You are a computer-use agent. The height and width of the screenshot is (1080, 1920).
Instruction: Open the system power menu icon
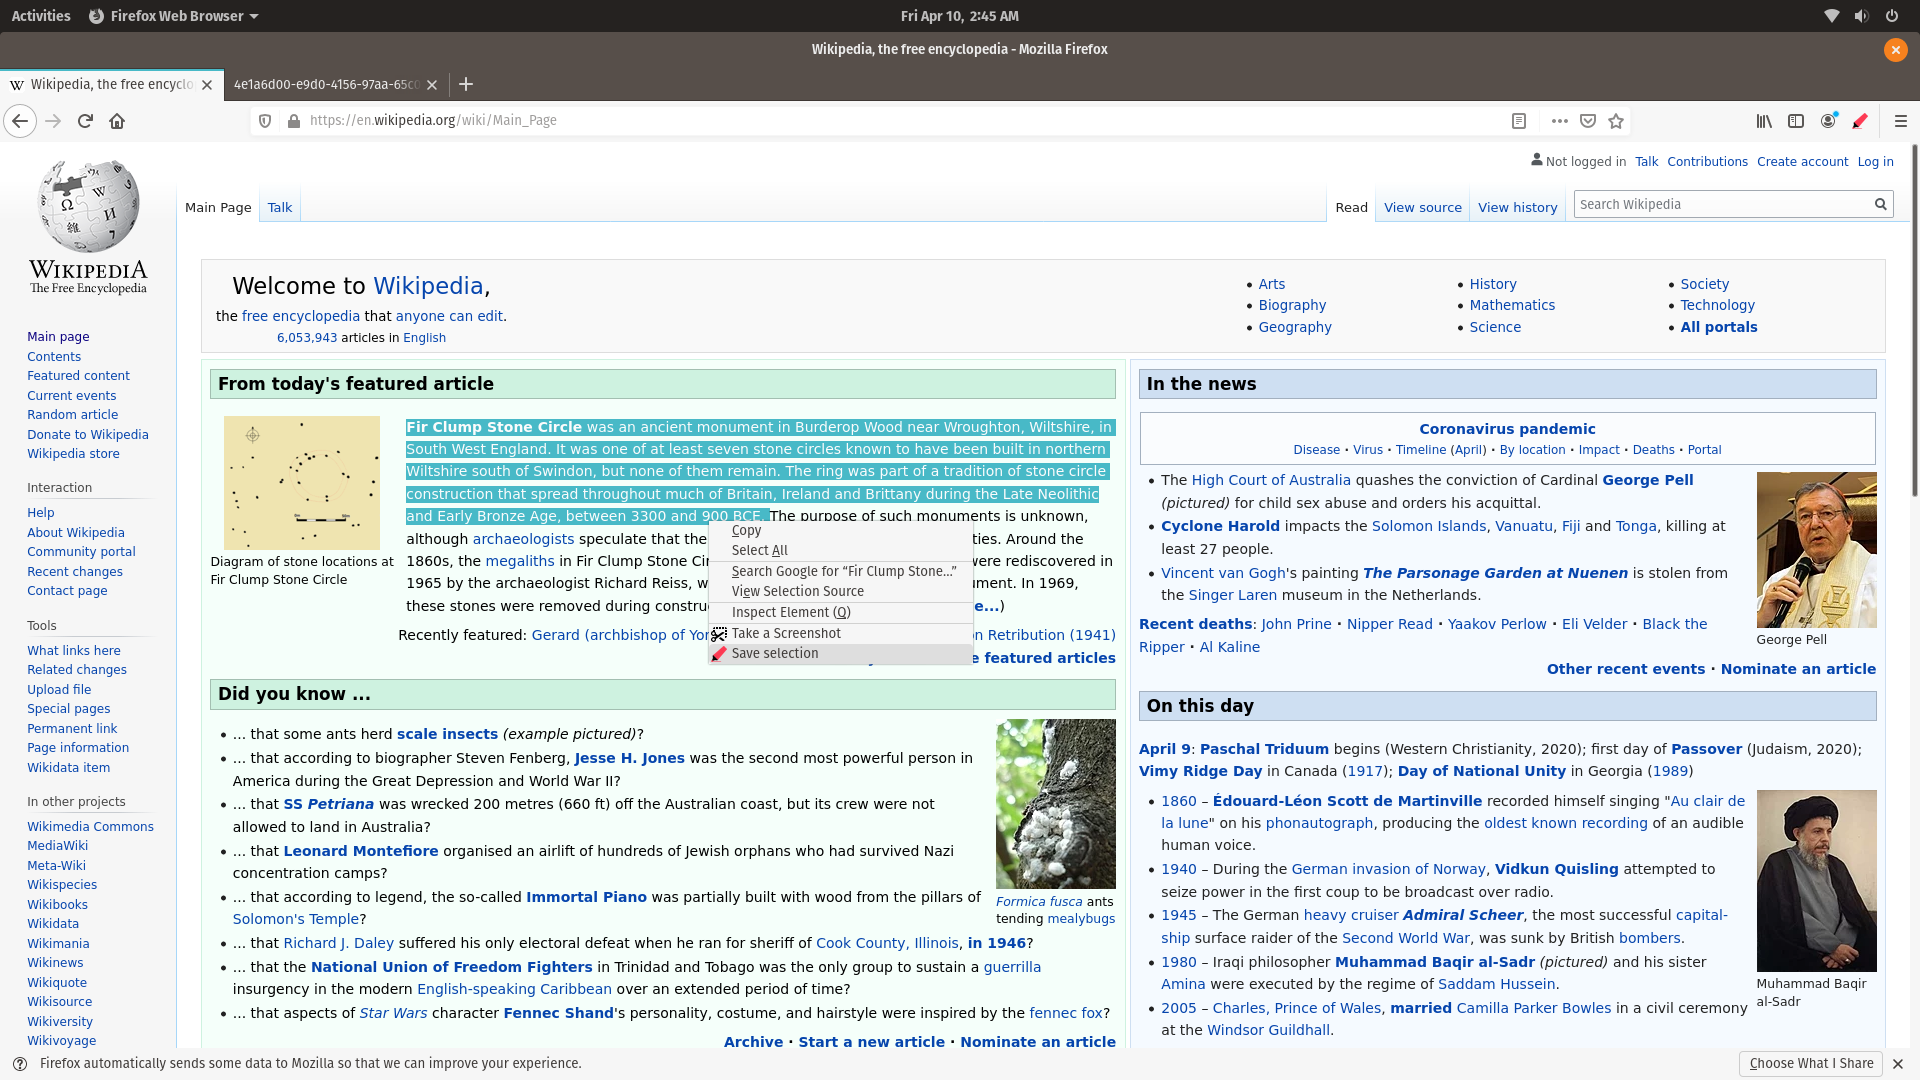point(1891,16)
